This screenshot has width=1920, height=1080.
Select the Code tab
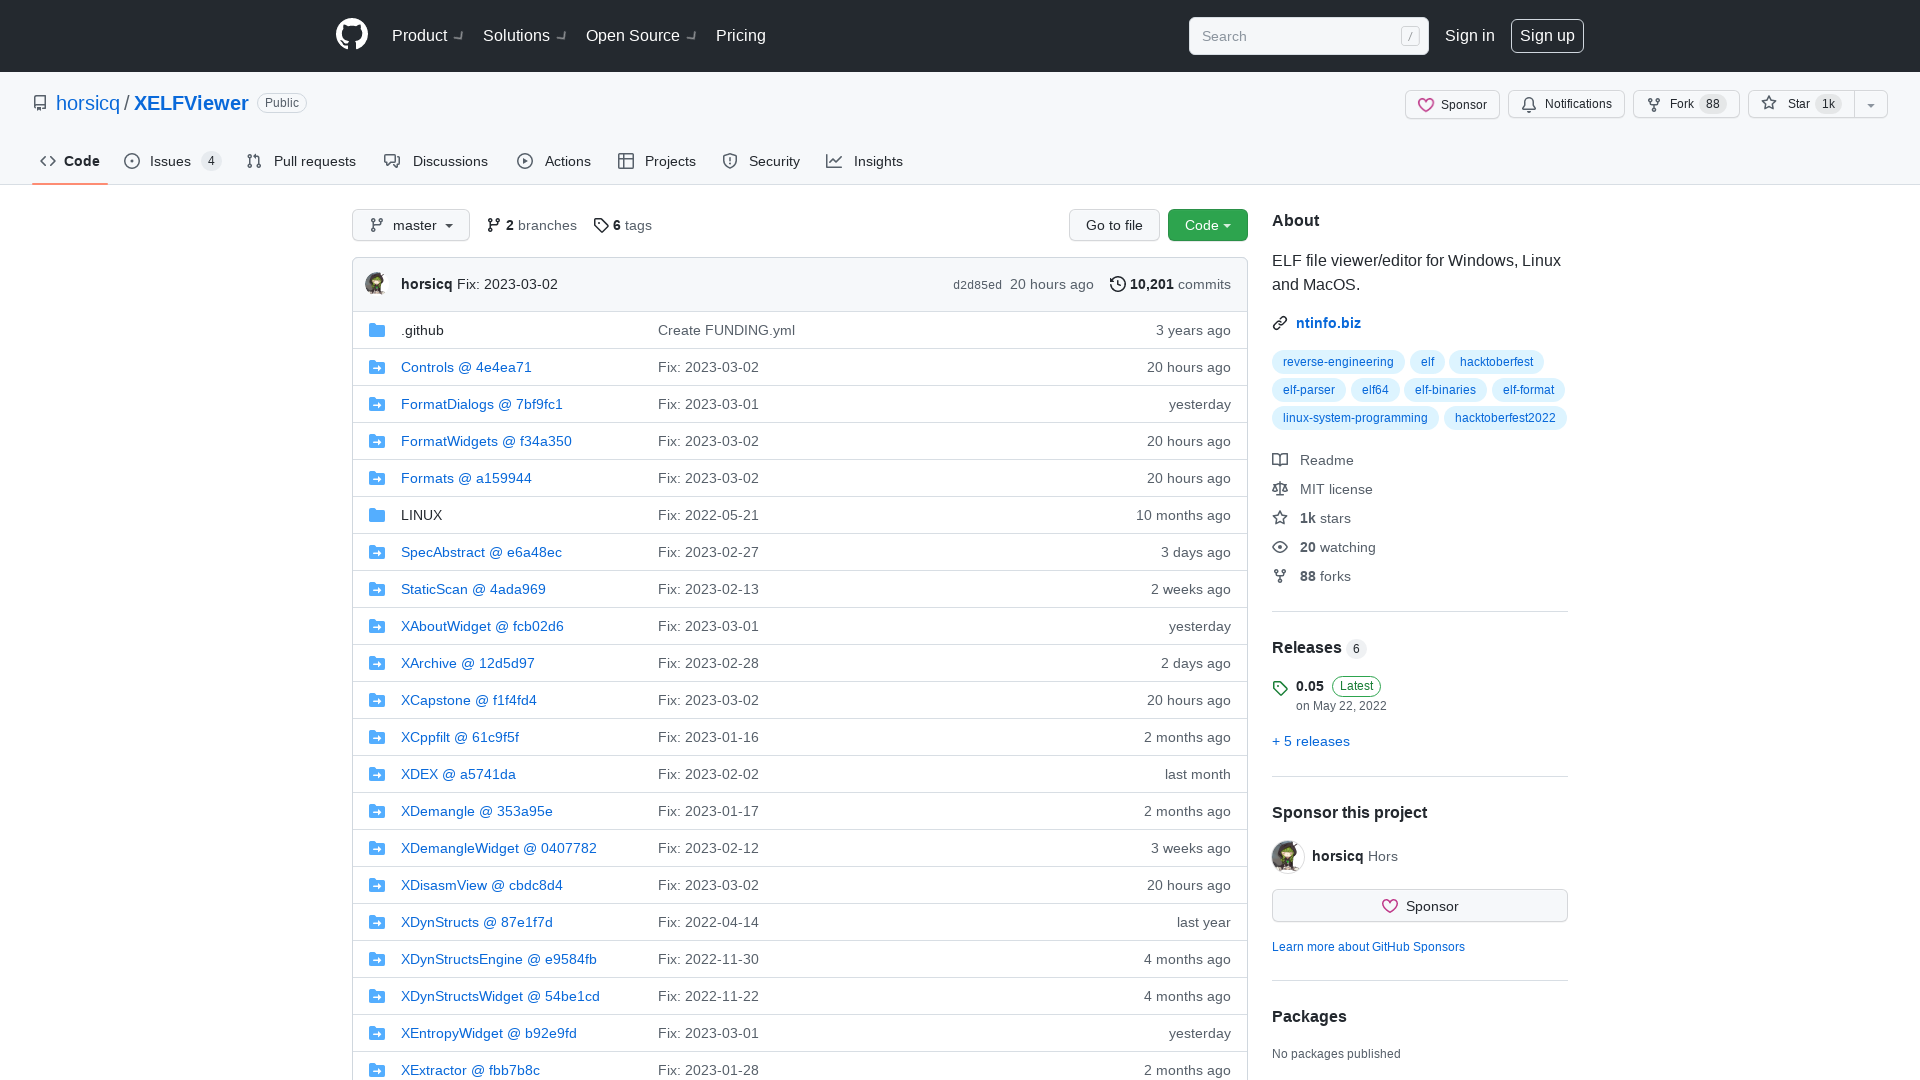click(x=70, y=161)
